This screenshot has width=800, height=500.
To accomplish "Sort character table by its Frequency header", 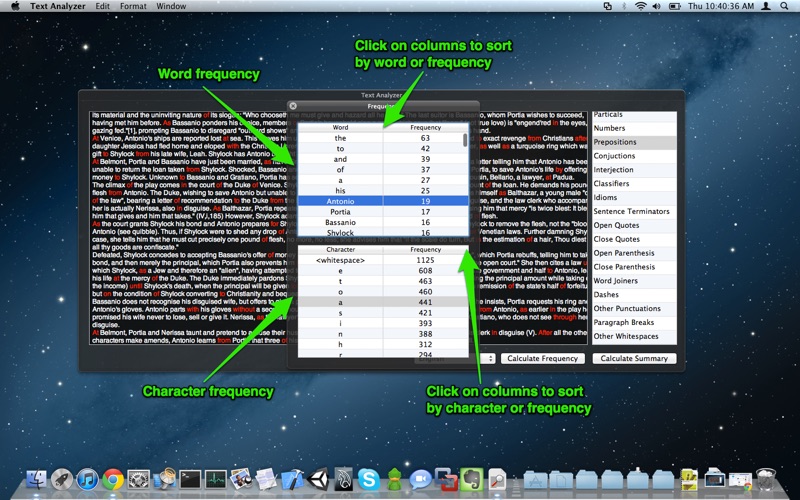I will [426, 249].
